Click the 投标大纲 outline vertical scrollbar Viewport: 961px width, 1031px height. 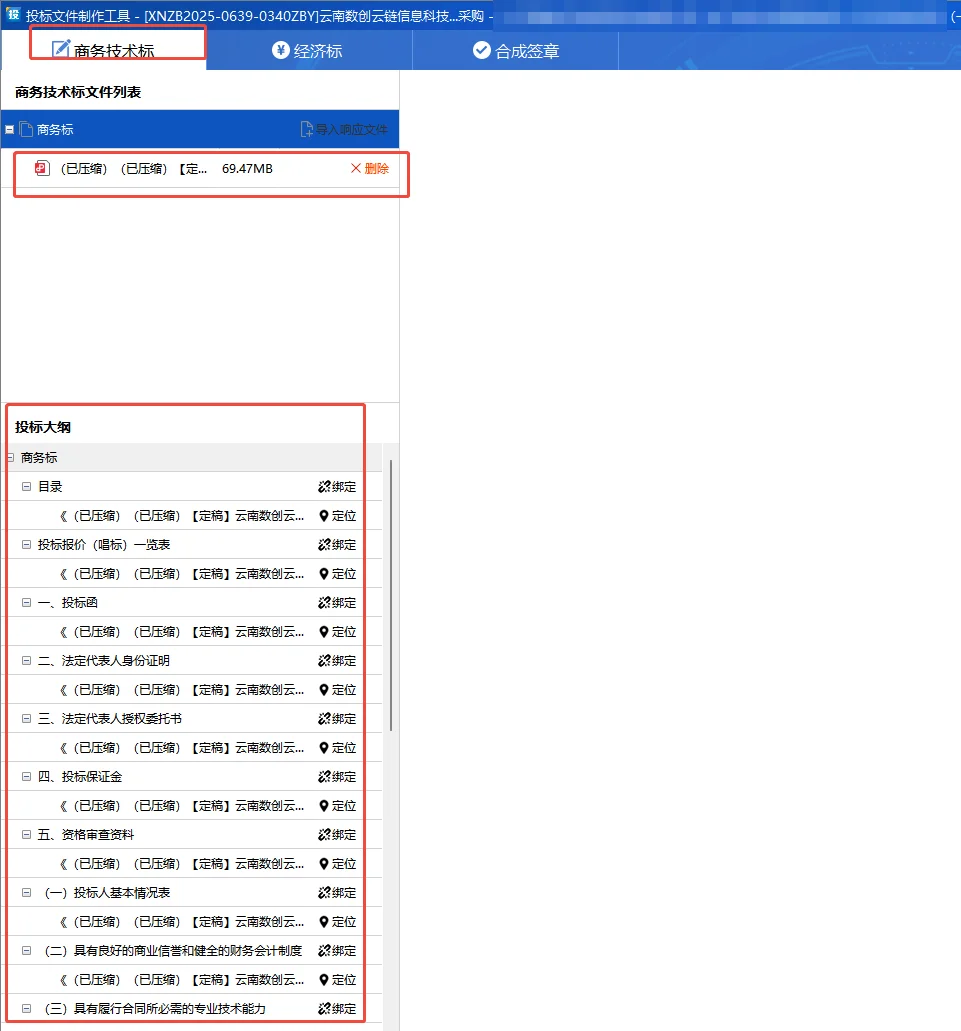[x=391, y=595]
